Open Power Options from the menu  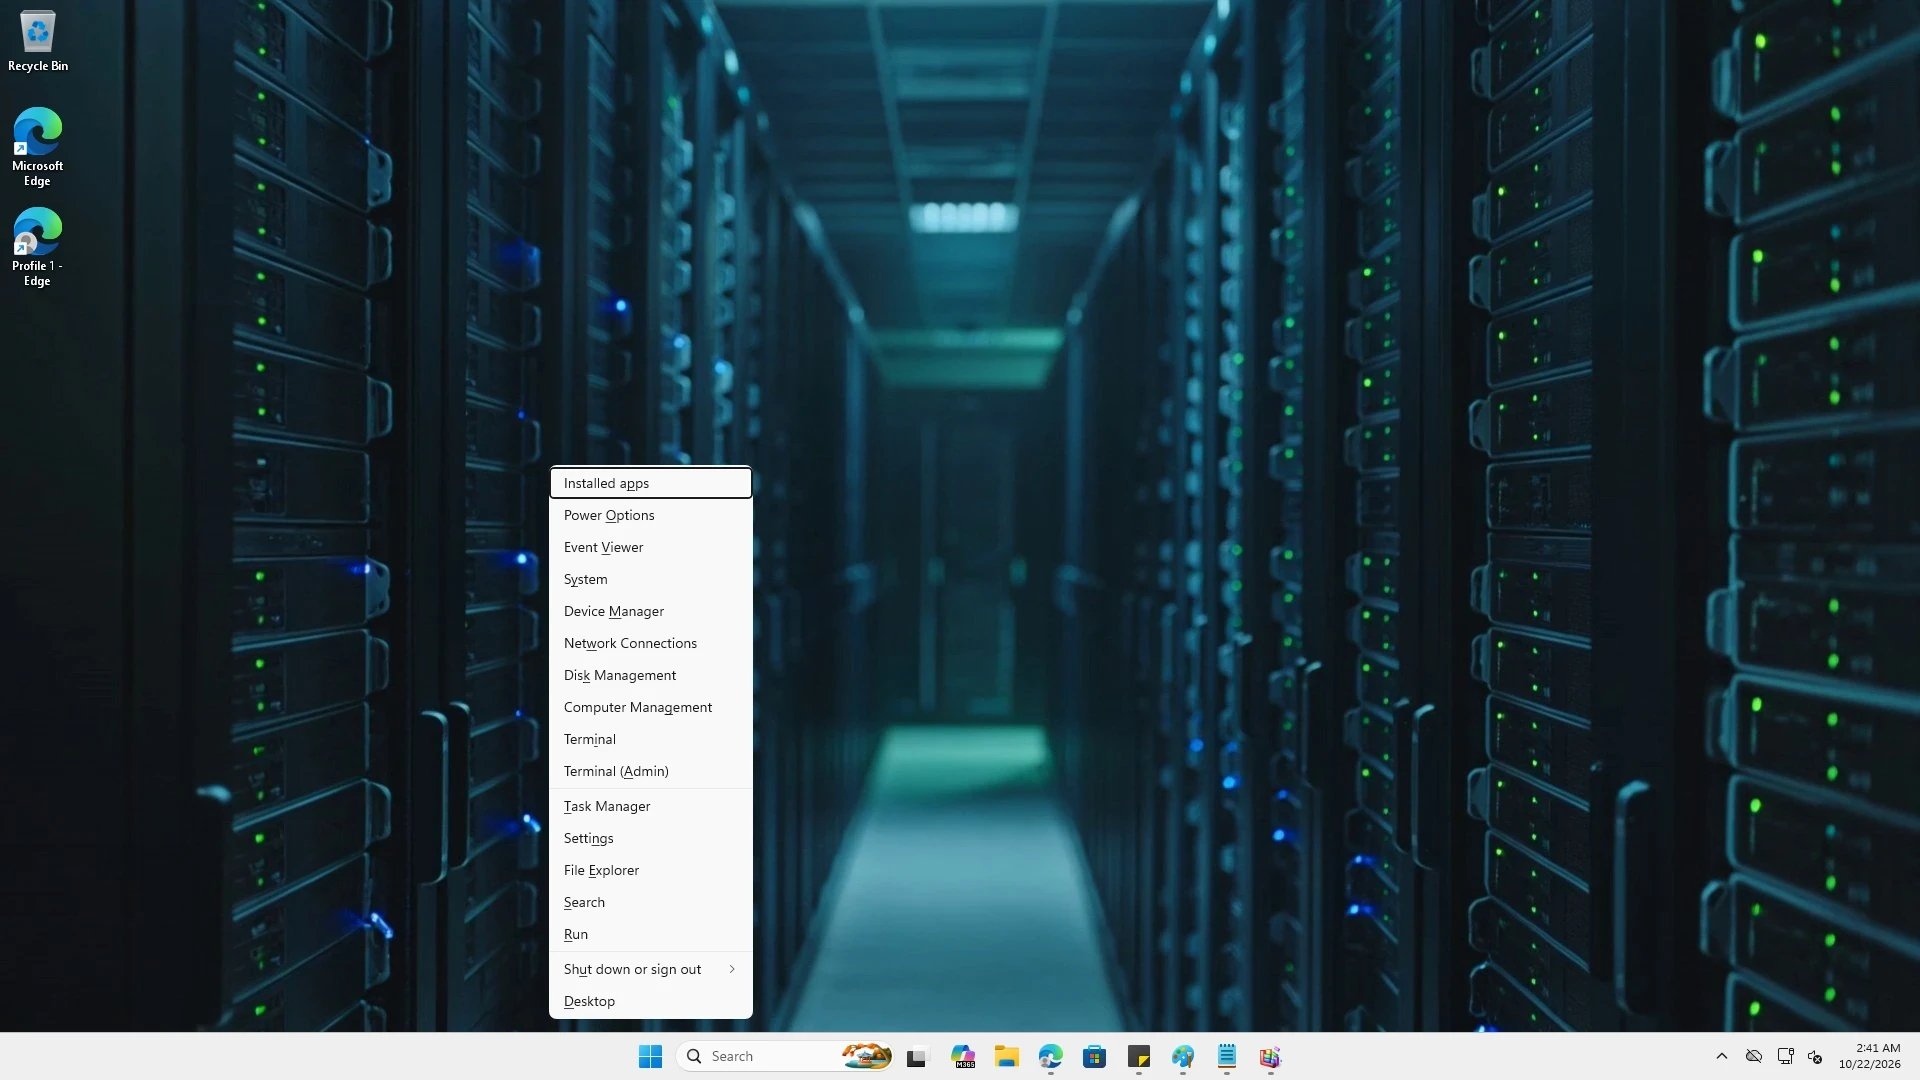pyautogui.click(x=651, y=515)
